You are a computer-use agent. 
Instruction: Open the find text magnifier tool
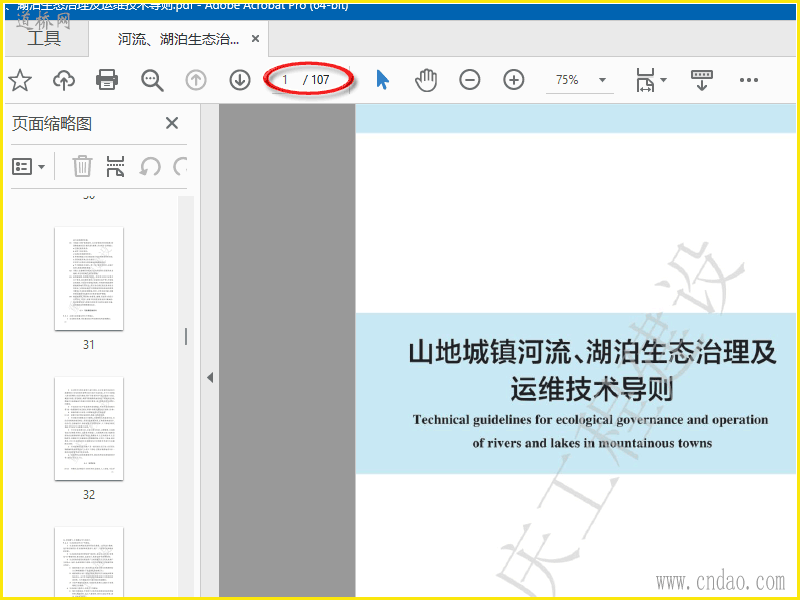(152, 80)
